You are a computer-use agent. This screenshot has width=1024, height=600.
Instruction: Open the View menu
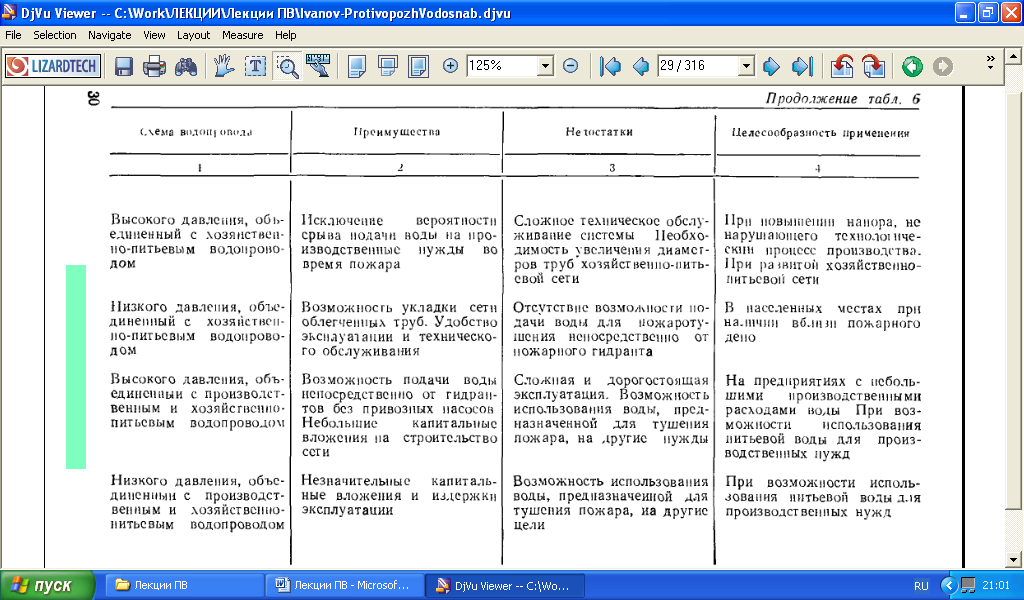point(154,35)
